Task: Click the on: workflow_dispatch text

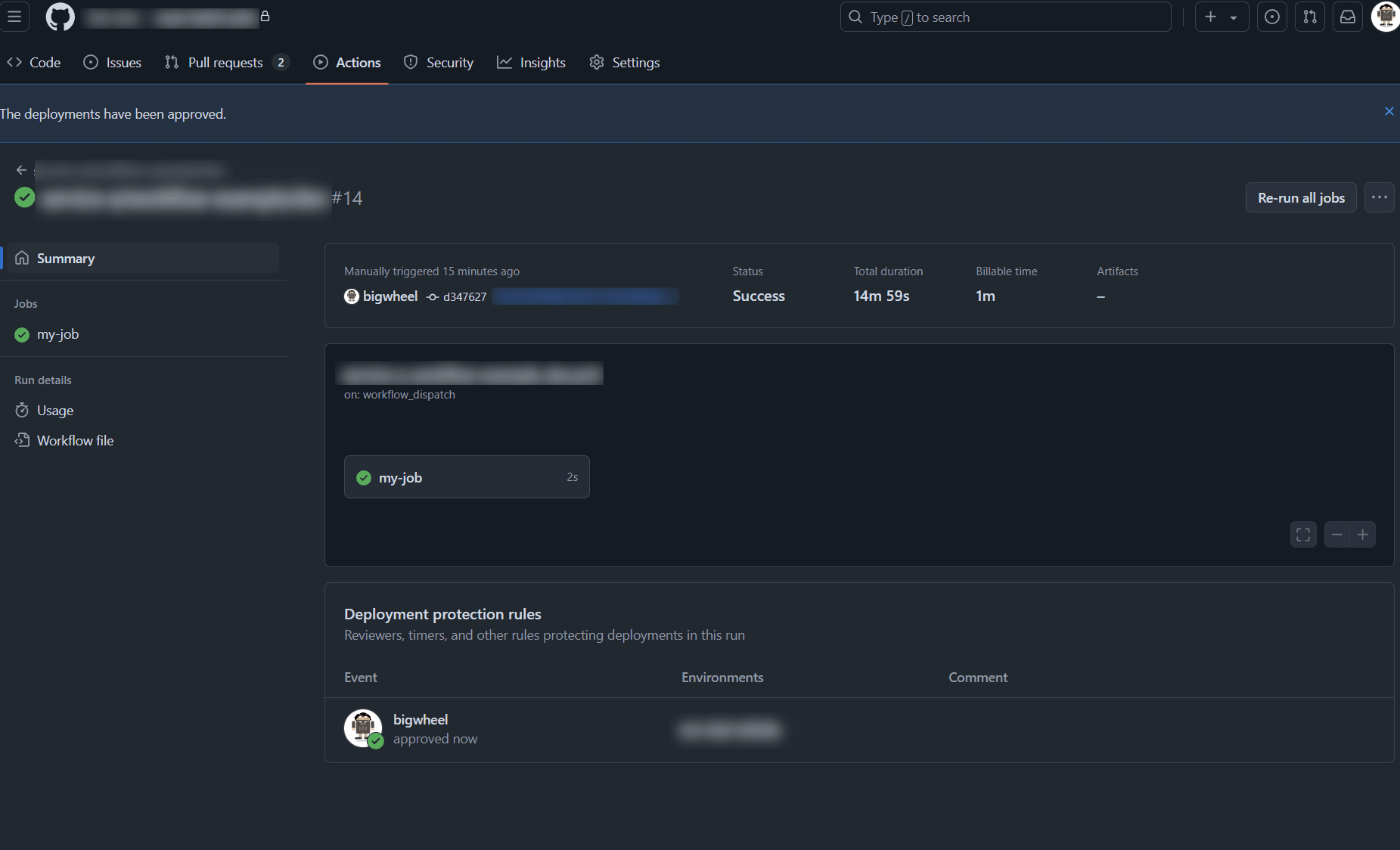Action: pyautogui.click(x=399, y=395)
